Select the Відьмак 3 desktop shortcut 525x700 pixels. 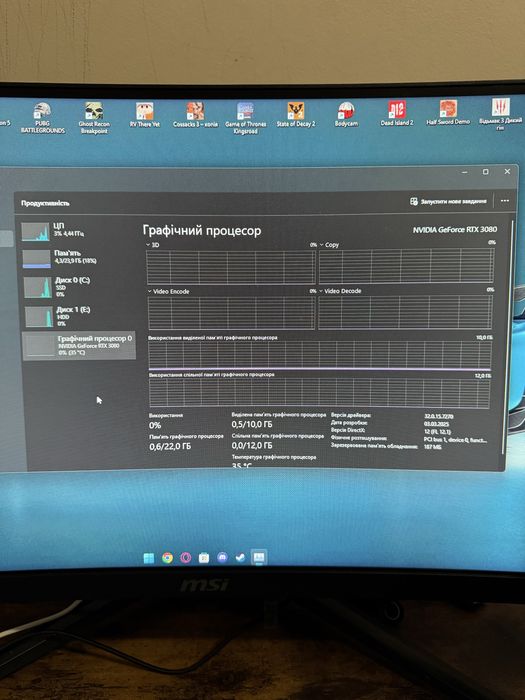click(500, 114)
